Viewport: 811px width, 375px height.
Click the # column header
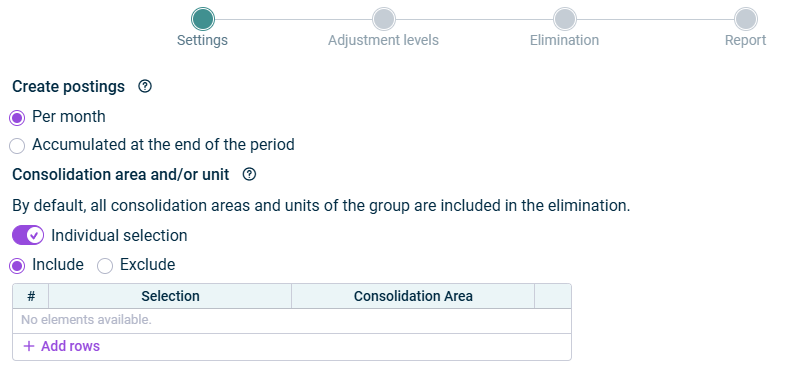click(x=31, y=296)
